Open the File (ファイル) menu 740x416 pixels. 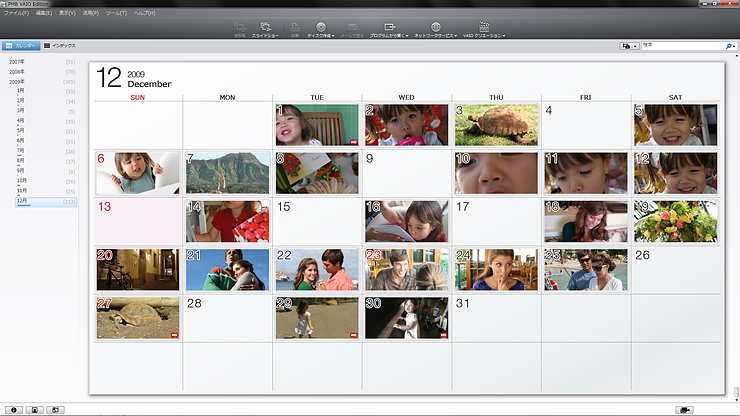[x=16, y=12]
